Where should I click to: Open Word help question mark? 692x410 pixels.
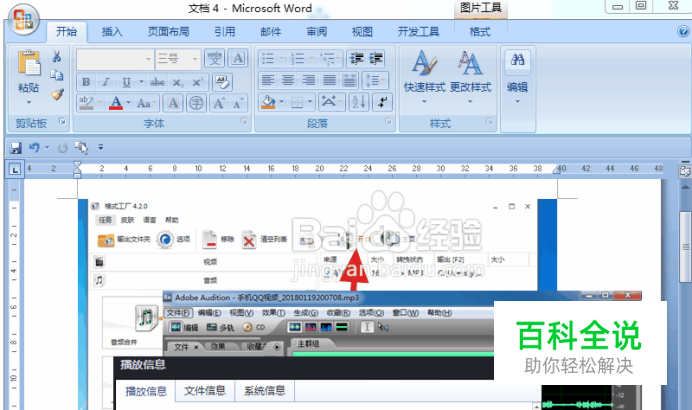(x=683, y=31)
